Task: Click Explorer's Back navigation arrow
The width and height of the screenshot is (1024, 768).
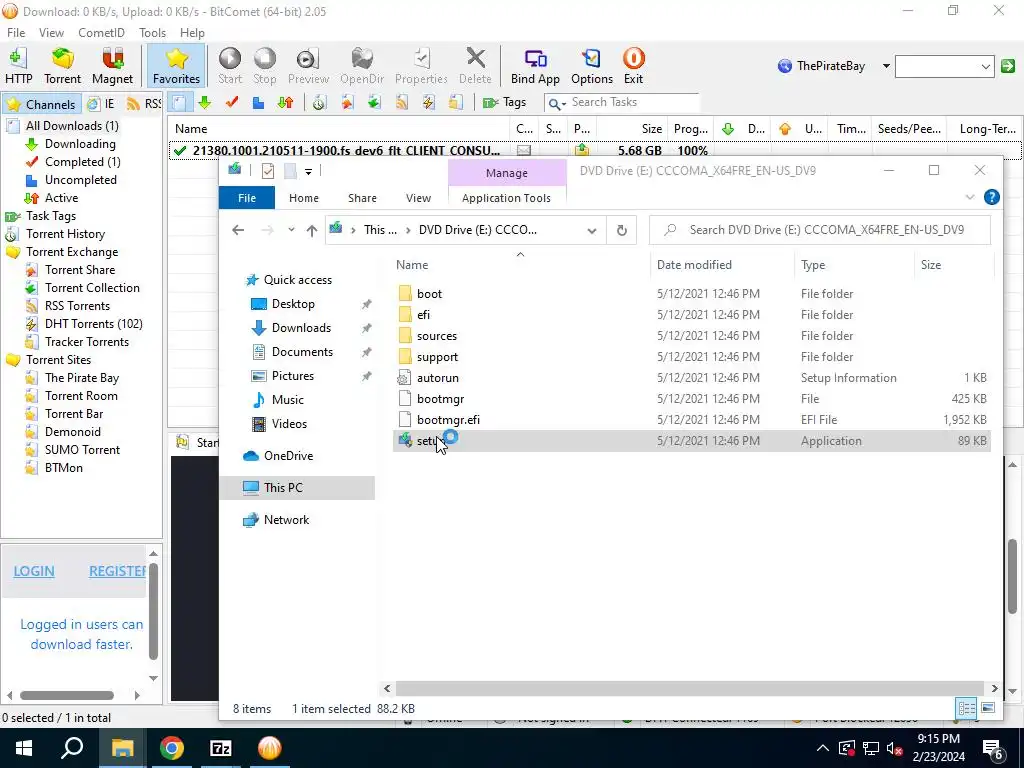Action: click(x=238, y=230)
